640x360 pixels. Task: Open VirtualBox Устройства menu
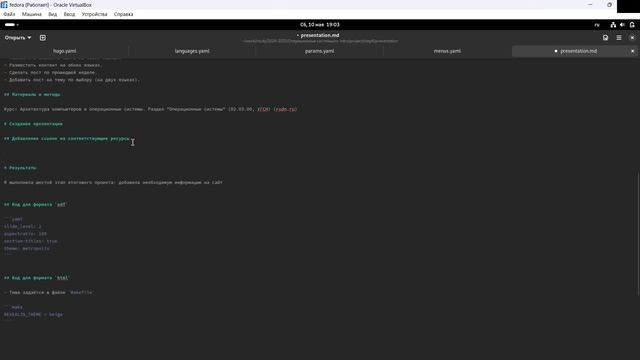[94, 14]
